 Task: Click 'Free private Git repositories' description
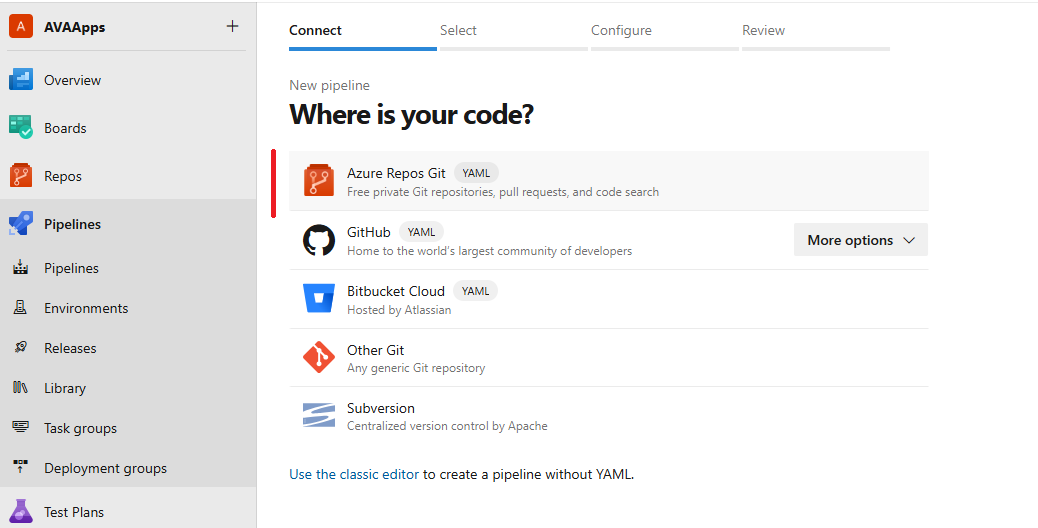tap(503, 192)
